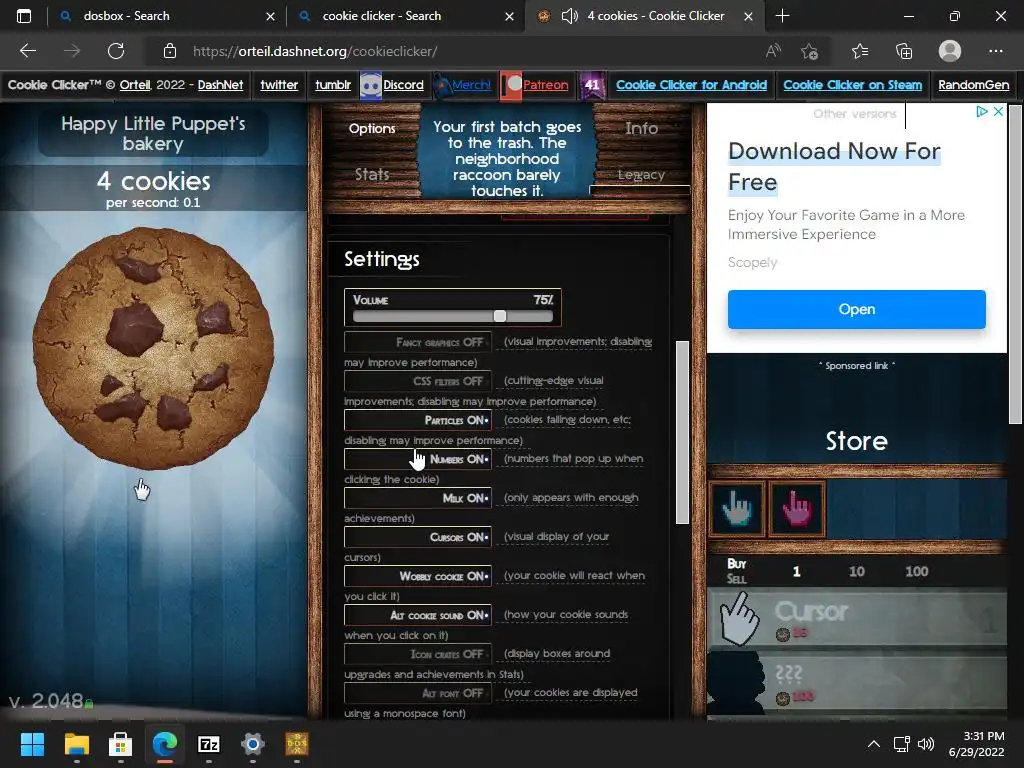This screenshot has width=1024, height=768.
Task: Click the big chocolate chip cookie
Action: coord(153,347)
